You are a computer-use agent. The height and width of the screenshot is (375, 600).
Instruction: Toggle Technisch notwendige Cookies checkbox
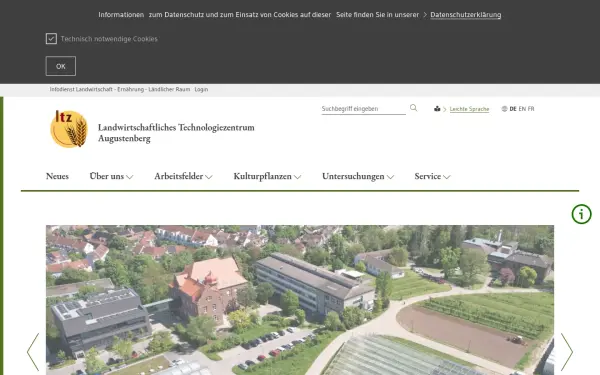click(51, 39)
